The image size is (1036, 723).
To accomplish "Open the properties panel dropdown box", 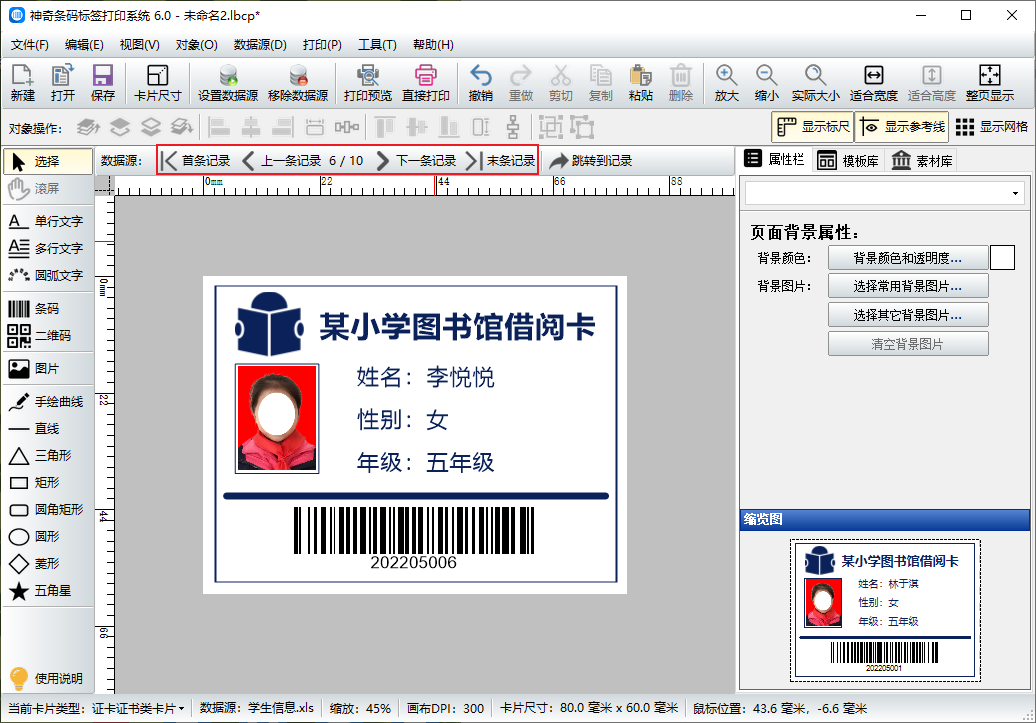I will 885,194.
